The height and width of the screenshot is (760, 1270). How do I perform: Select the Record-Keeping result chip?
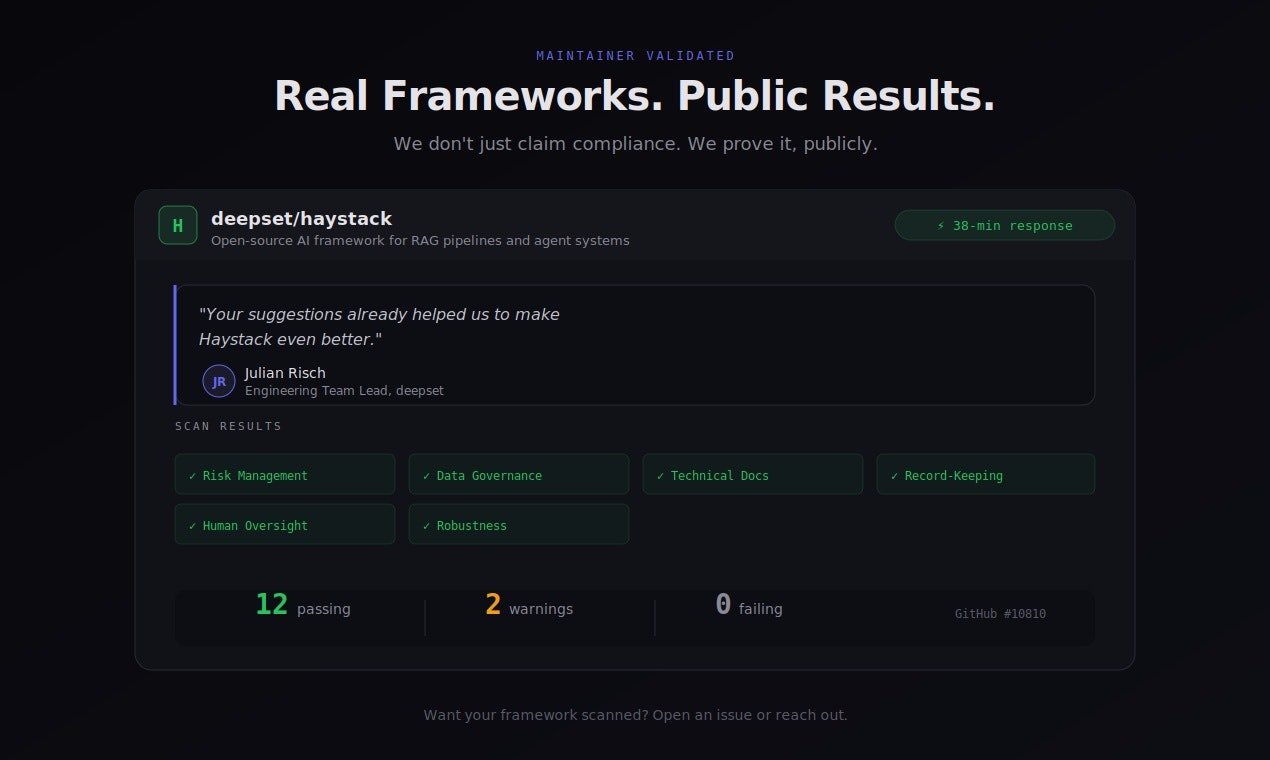click(986, 474)
